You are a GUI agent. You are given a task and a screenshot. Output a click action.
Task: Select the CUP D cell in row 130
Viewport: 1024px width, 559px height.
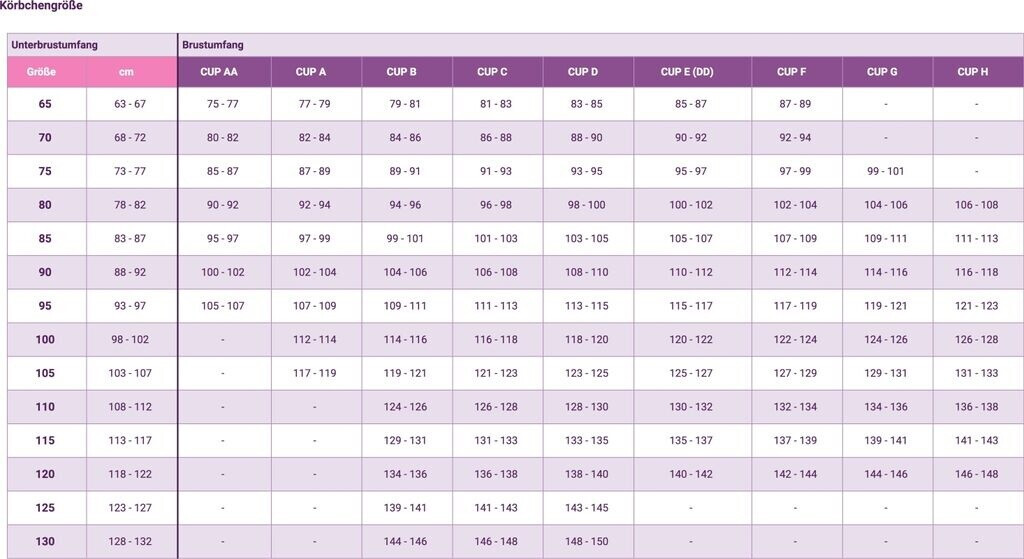click(x=586, y=542)
